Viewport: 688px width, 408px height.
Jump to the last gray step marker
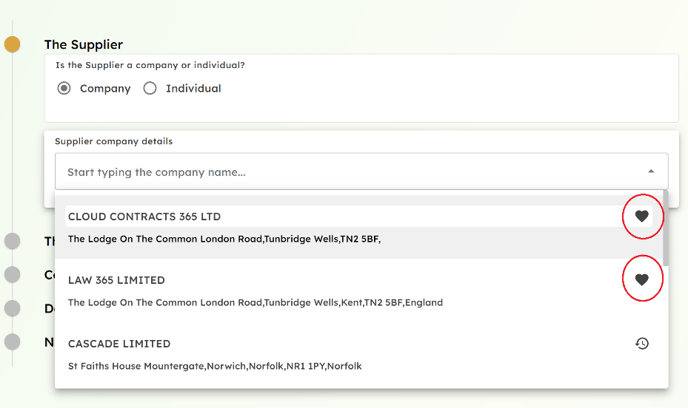(12, 342)
